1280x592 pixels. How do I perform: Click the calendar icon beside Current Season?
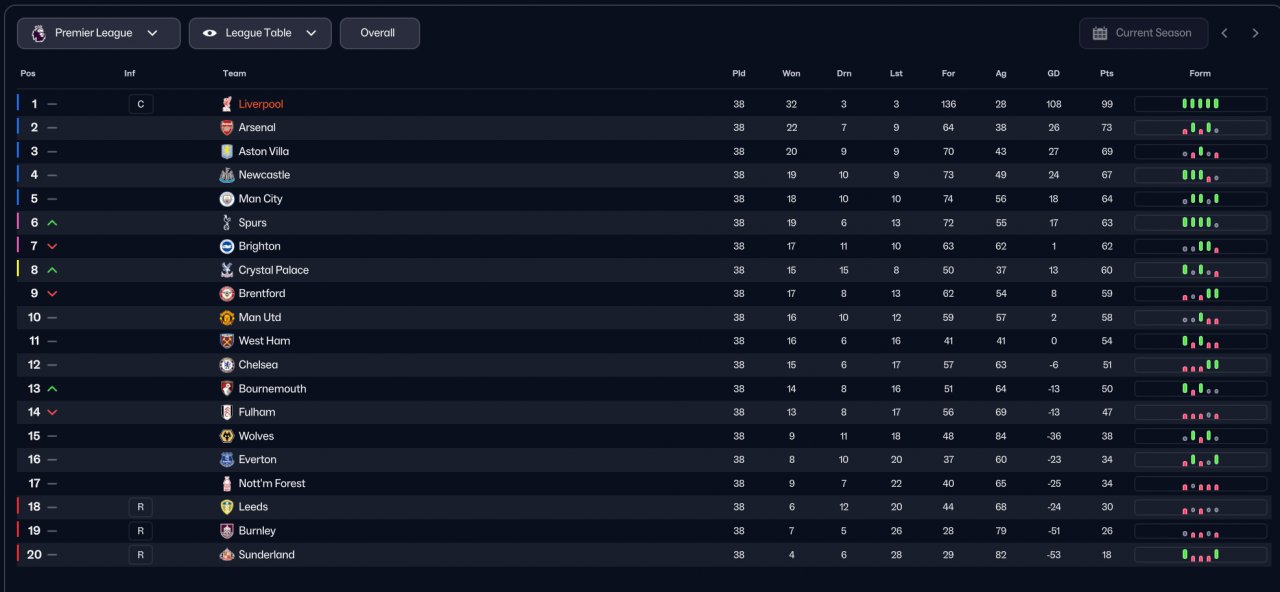point(1100,33)
